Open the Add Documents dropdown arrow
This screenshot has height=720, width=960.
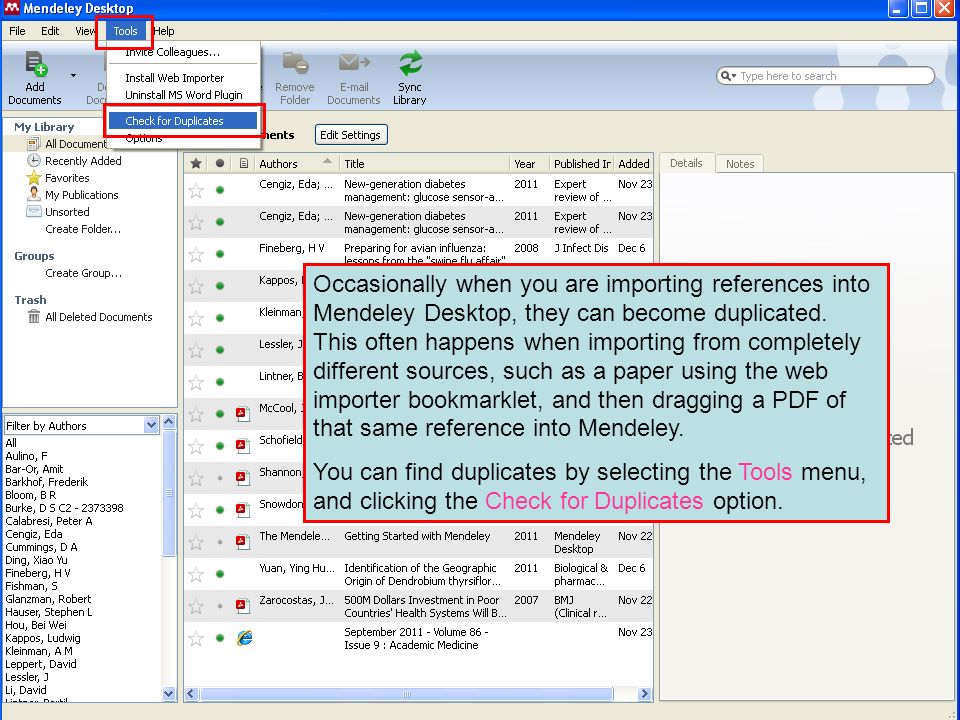tap(73, 76)
